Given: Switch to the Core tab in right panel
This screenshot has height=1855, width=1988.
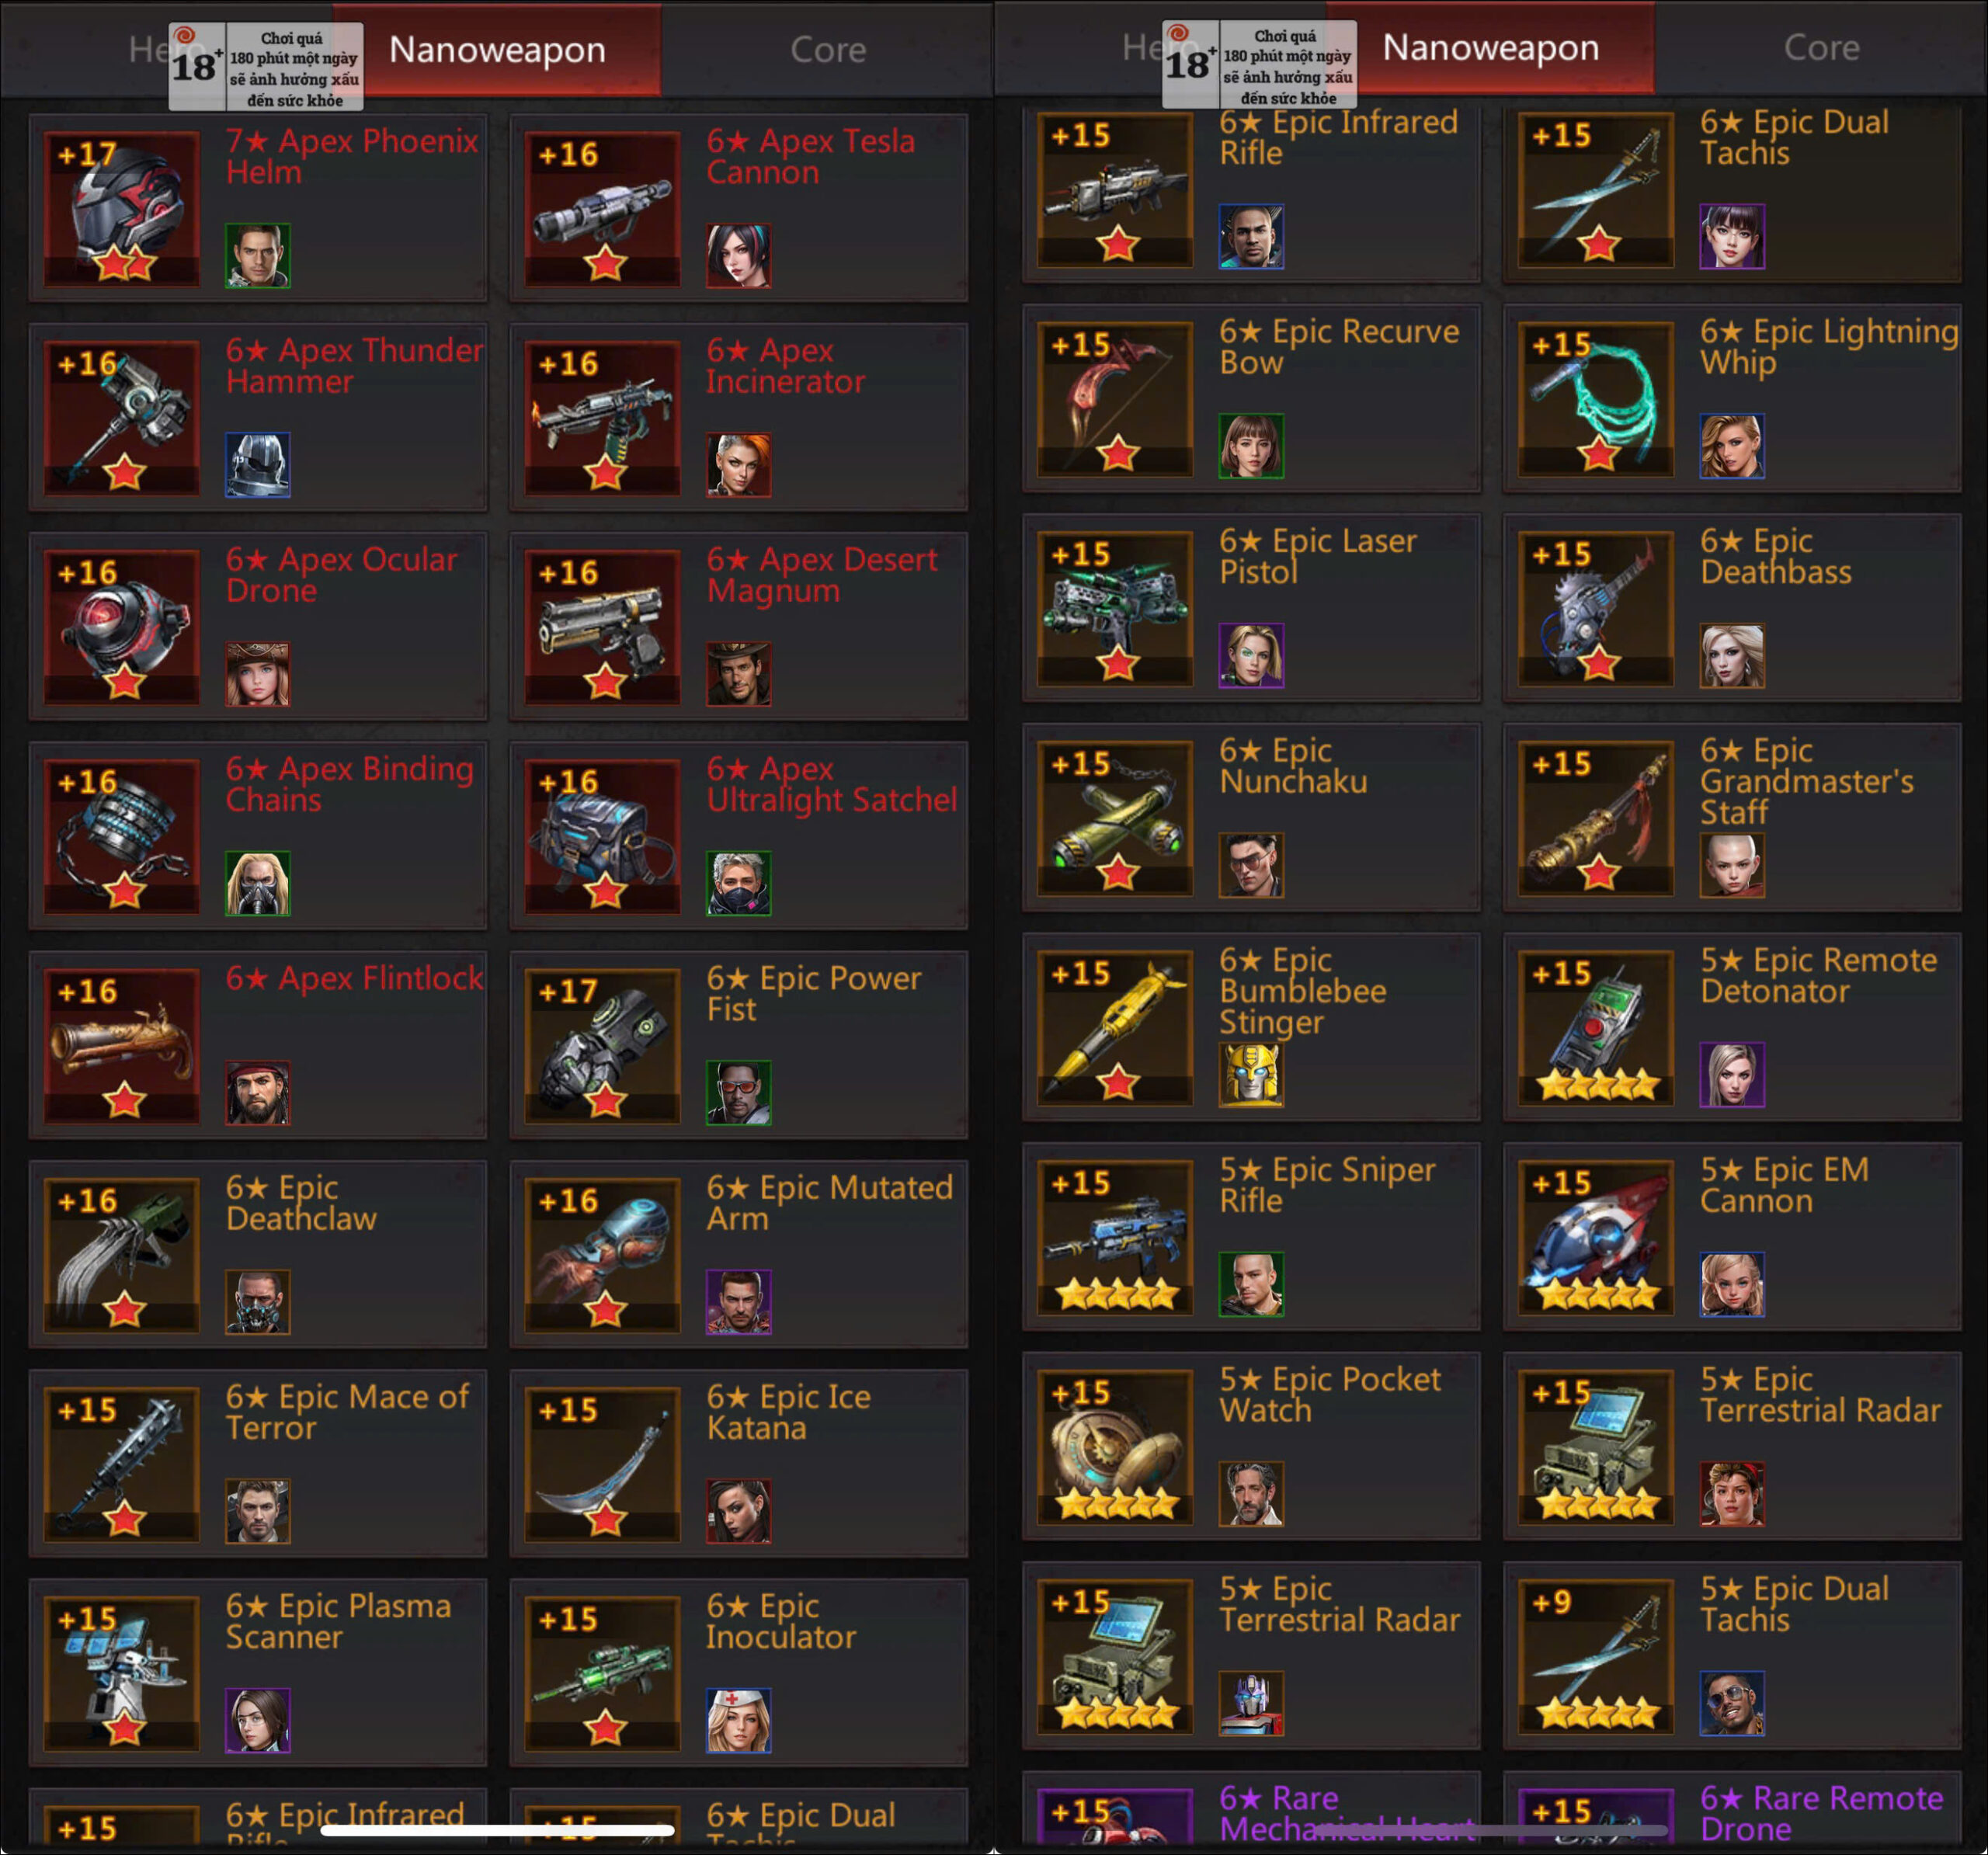Looking at the screenshot, I should [1821, 48].
